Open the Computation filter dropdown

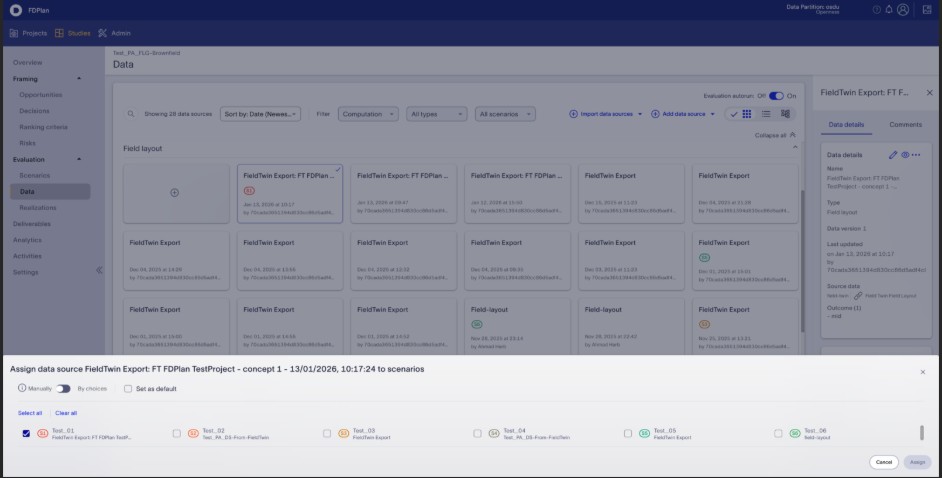368,114
